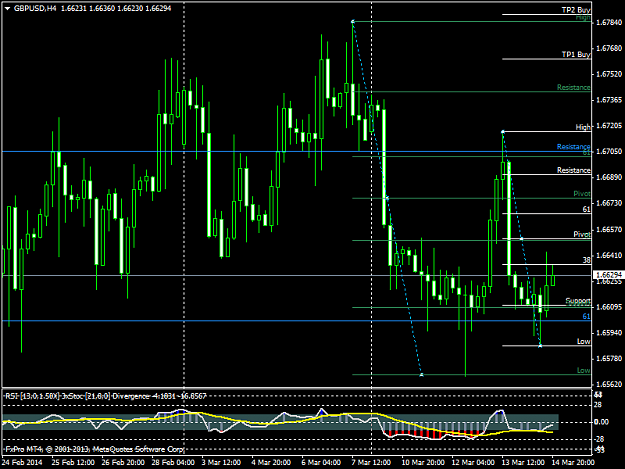Click the 1.67365 price on the axis
This screenshot has width=625, height=469.
(609, 100)
